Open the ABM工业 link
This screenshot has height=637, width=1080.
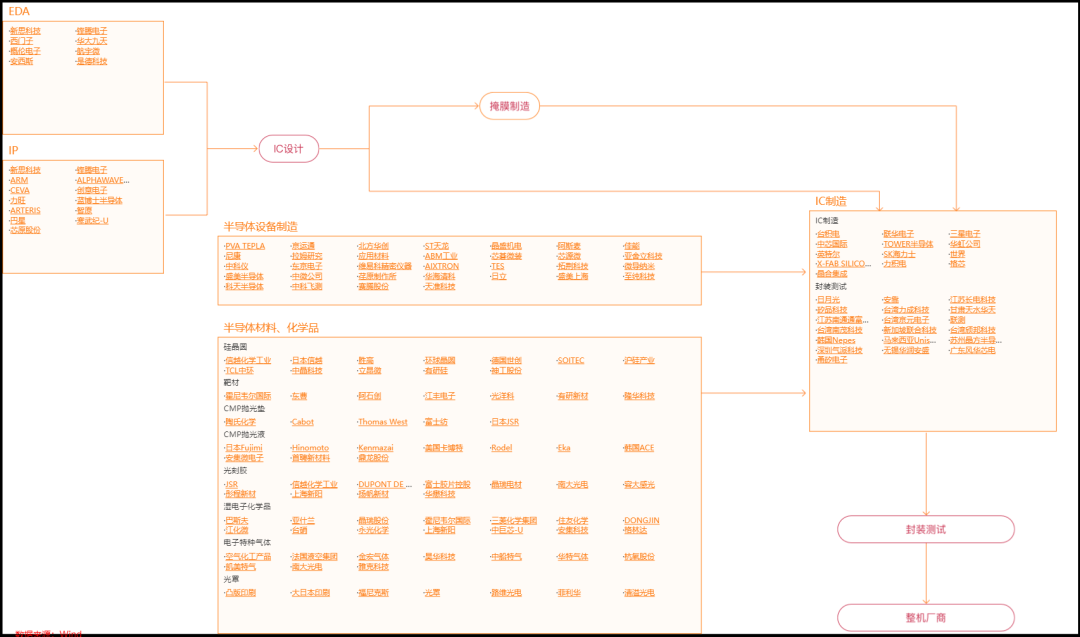[441, 256]
